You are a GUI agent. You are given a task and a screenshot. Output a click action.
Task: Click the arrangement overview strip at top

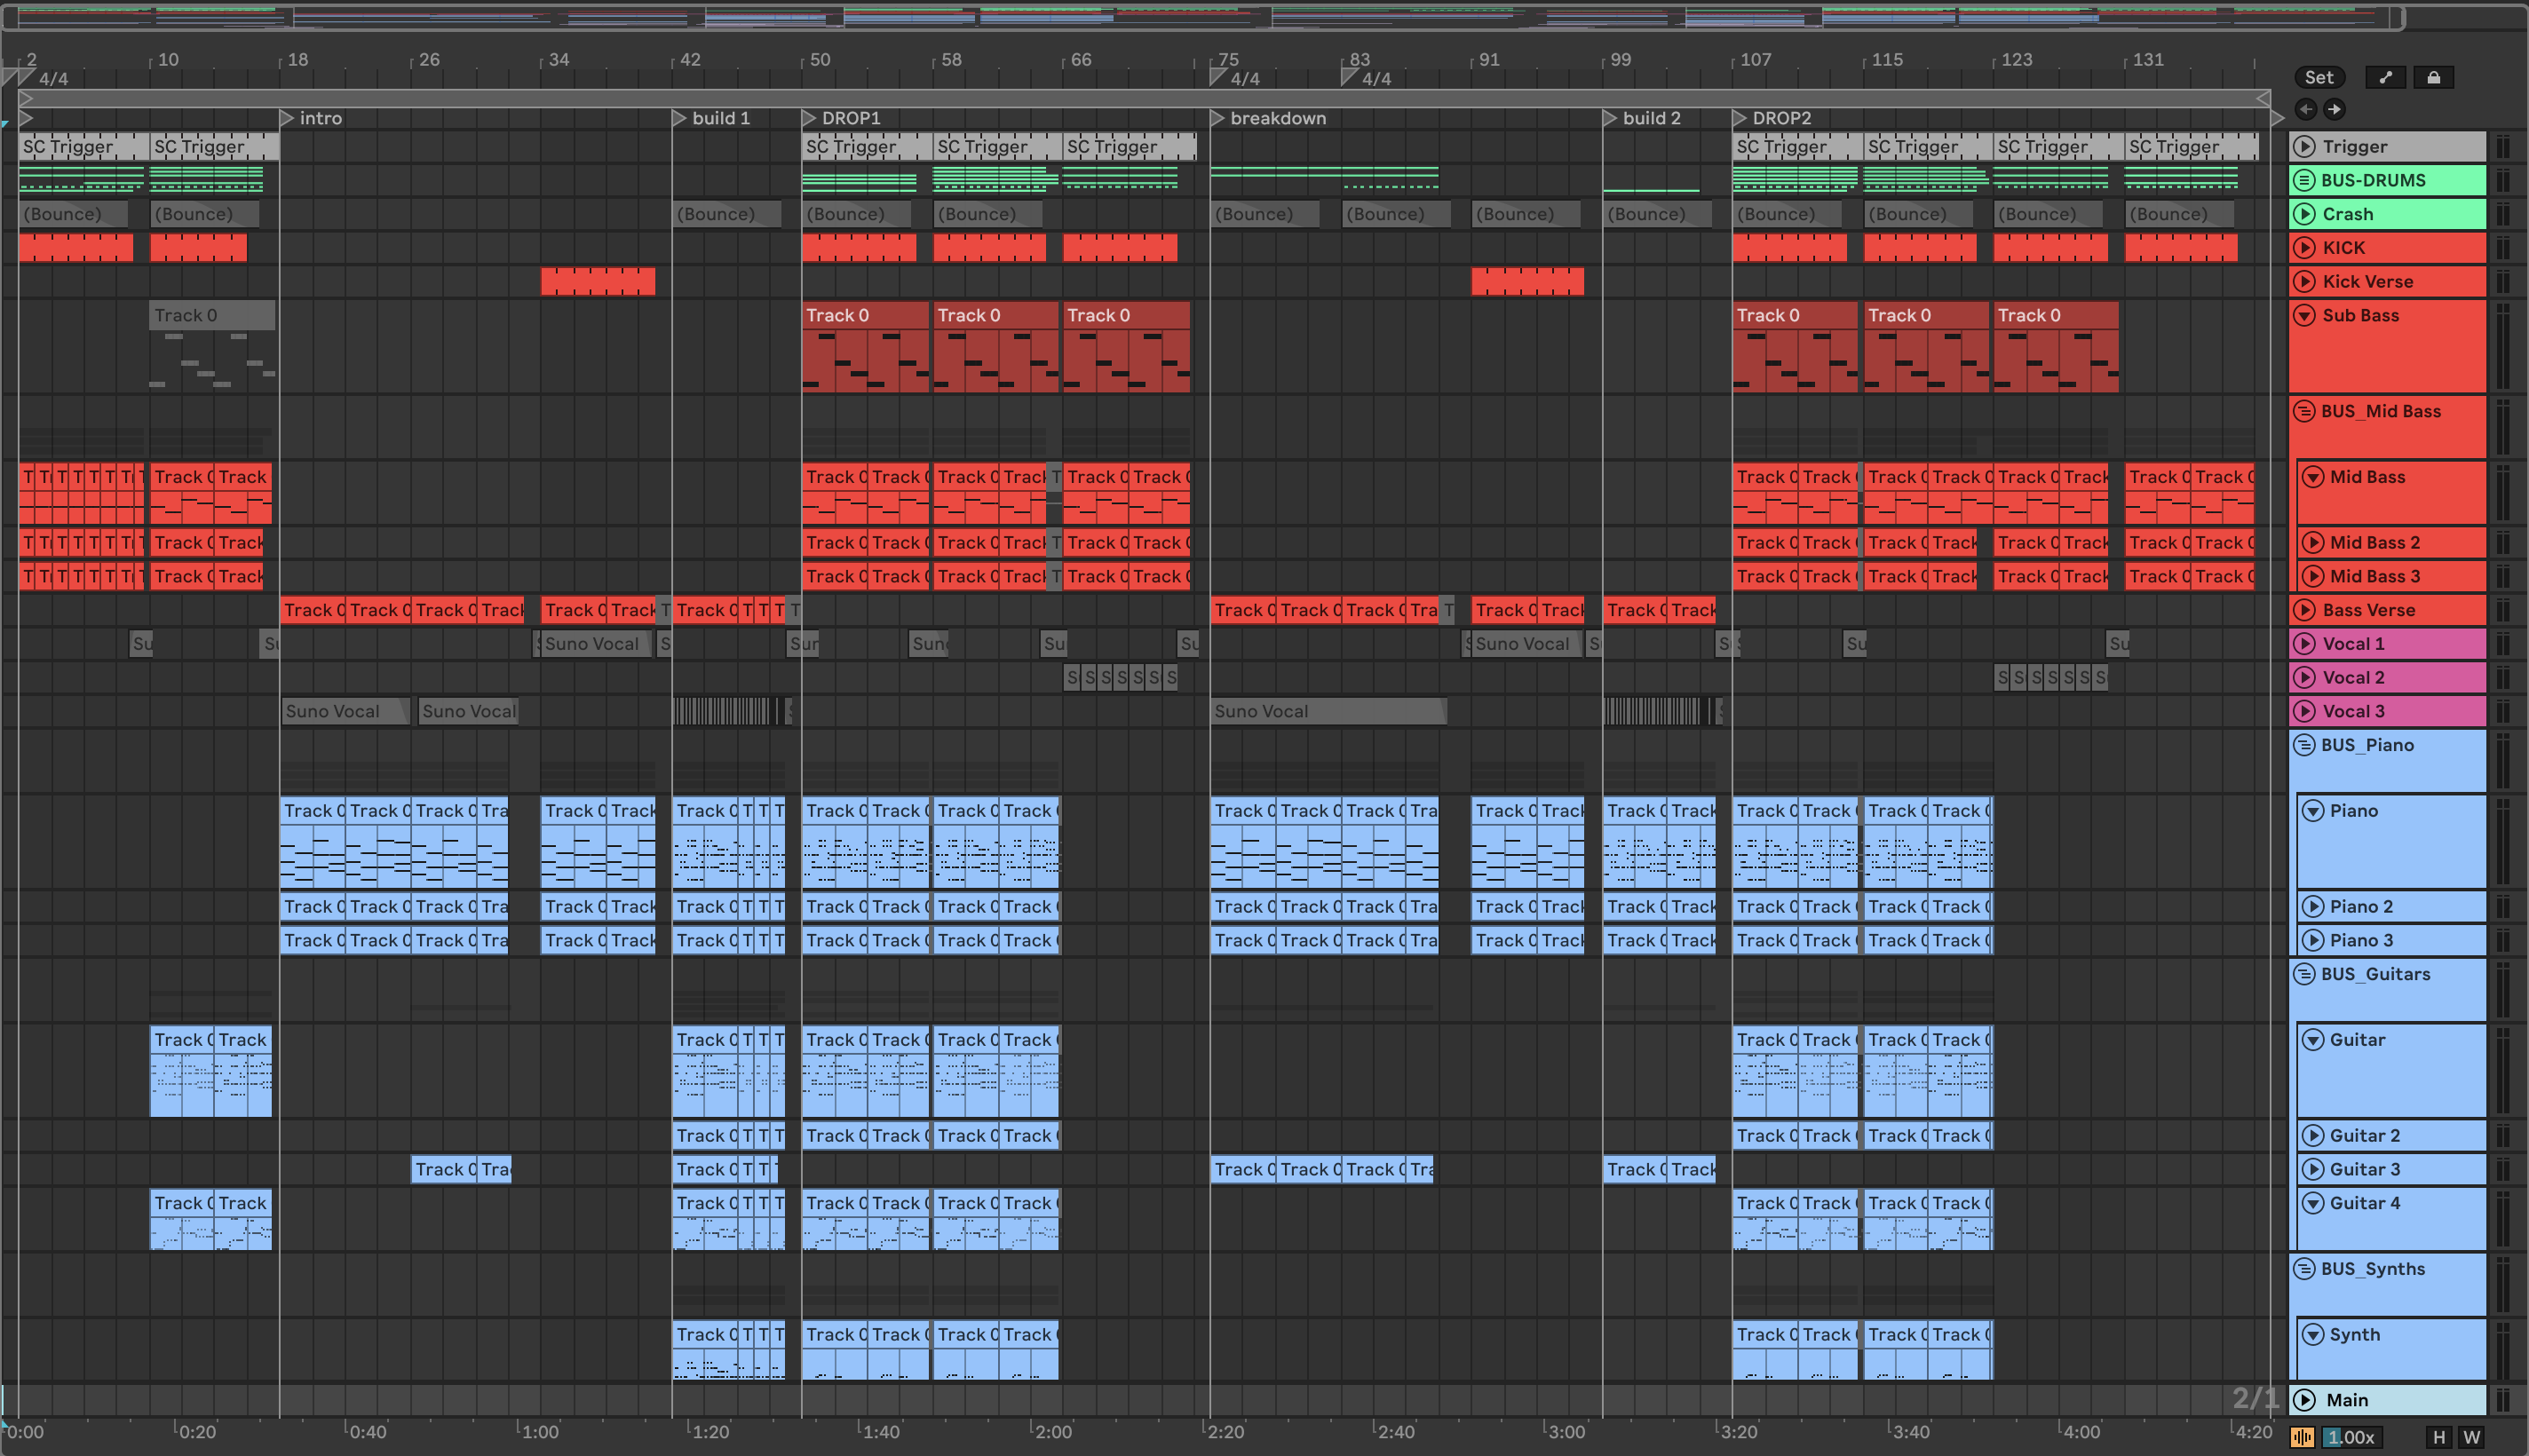pos(1200,17)
